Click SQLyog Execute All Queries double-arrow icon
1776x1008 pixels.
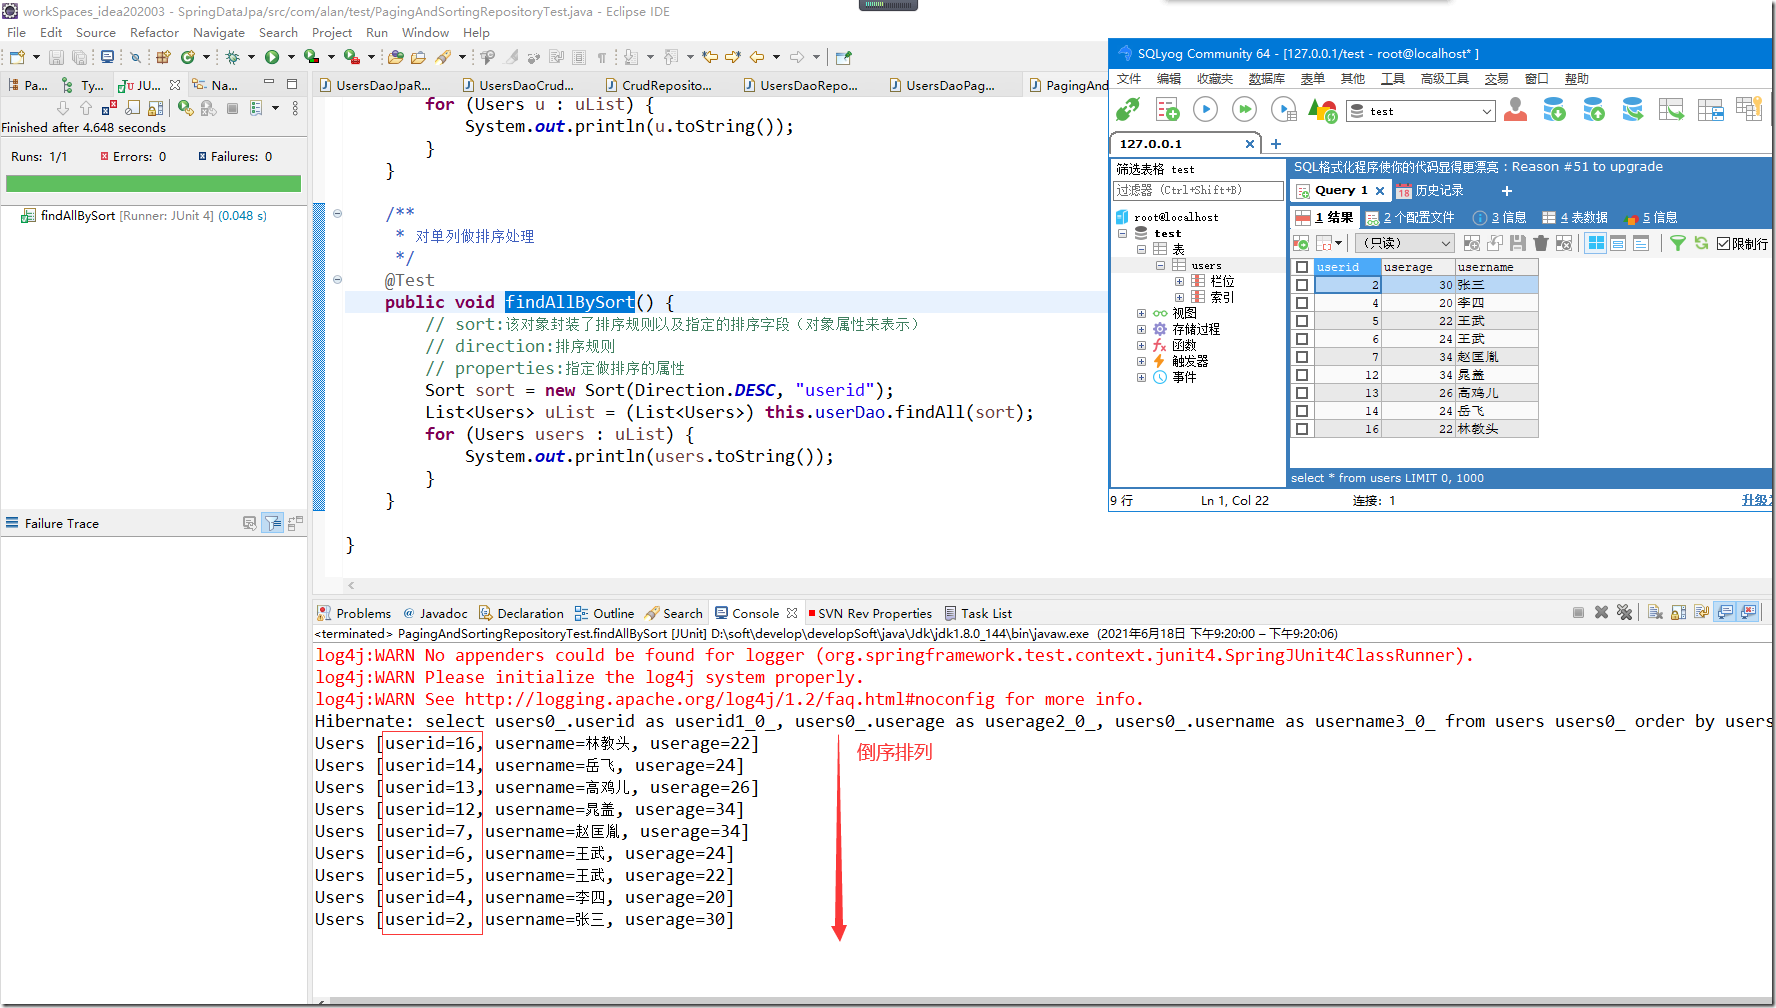click(x=1244, y=109)
